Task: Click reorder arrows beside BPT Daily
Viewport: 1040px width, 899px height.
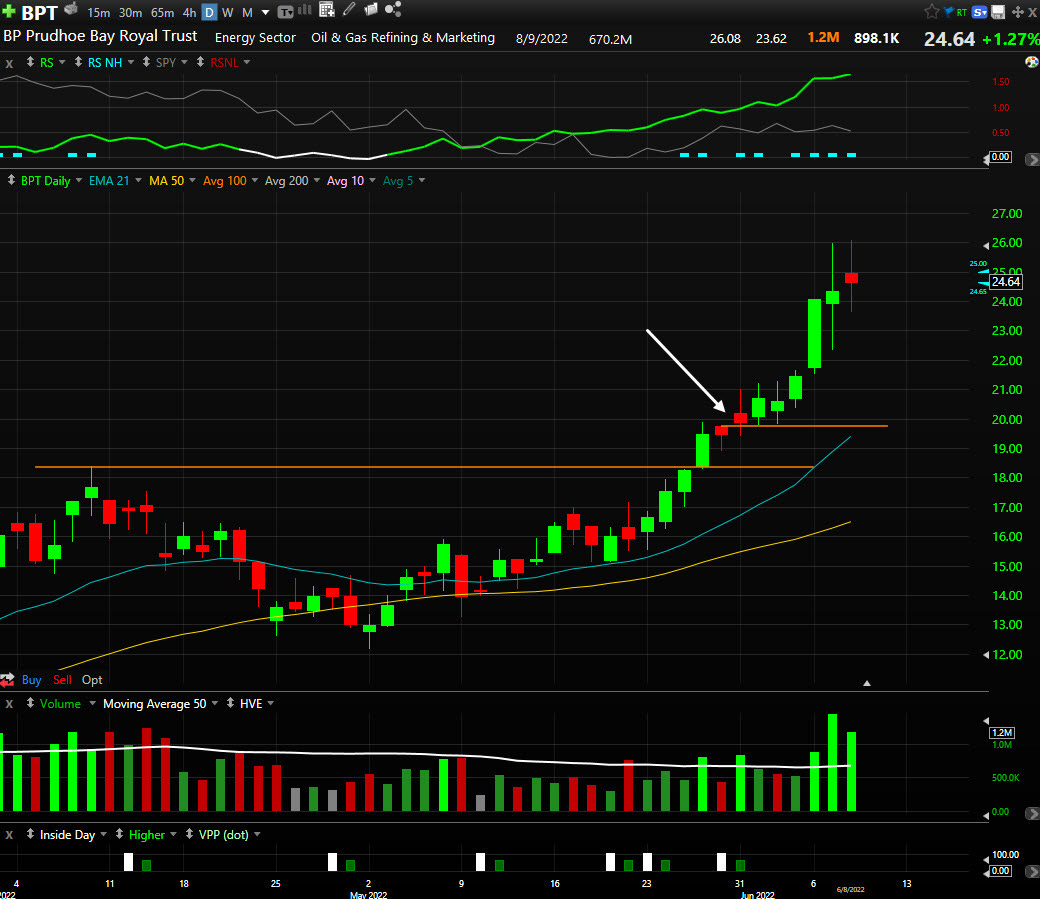Action: (x=11, y=180)
